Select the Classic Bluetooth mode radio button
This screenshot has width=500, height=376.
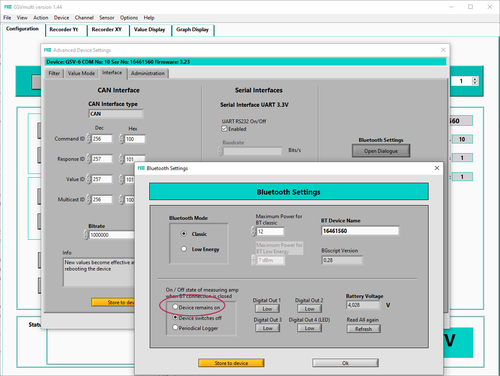(184, 234)
